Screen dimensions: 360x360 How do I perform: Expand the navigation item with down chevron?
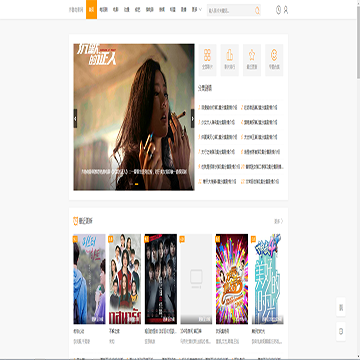click(x=197, y=10)
